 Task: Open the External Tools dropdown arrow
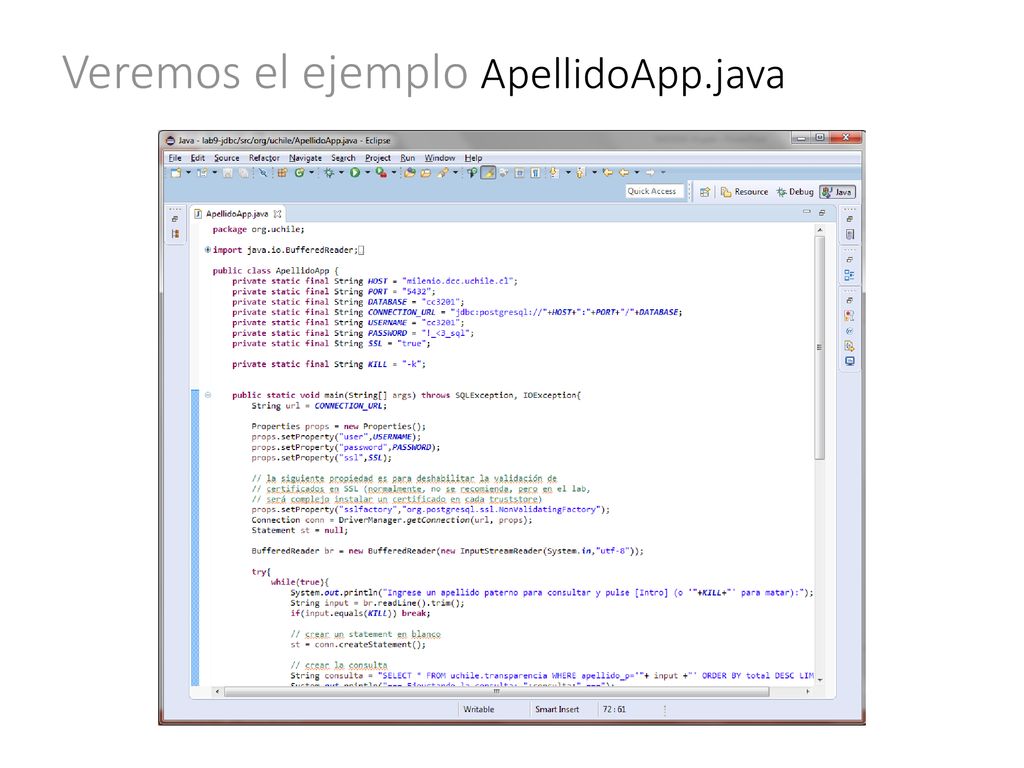[x=394, y=172]
